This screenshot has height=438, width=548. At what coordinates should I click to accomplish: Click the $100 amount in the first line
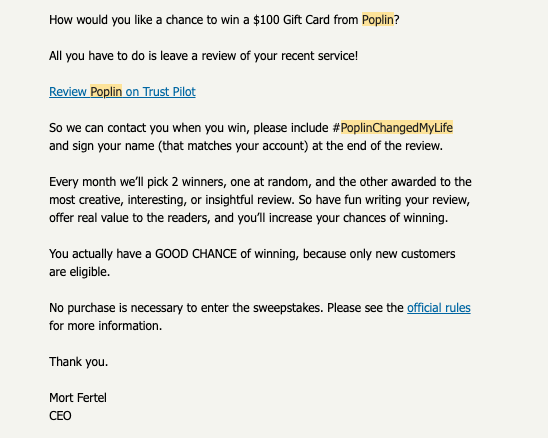(266, 20)
